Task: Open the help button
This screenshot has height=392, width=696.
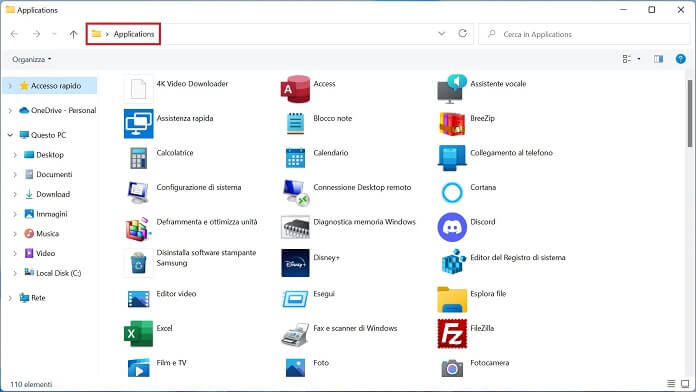Action: click(680, 59)
